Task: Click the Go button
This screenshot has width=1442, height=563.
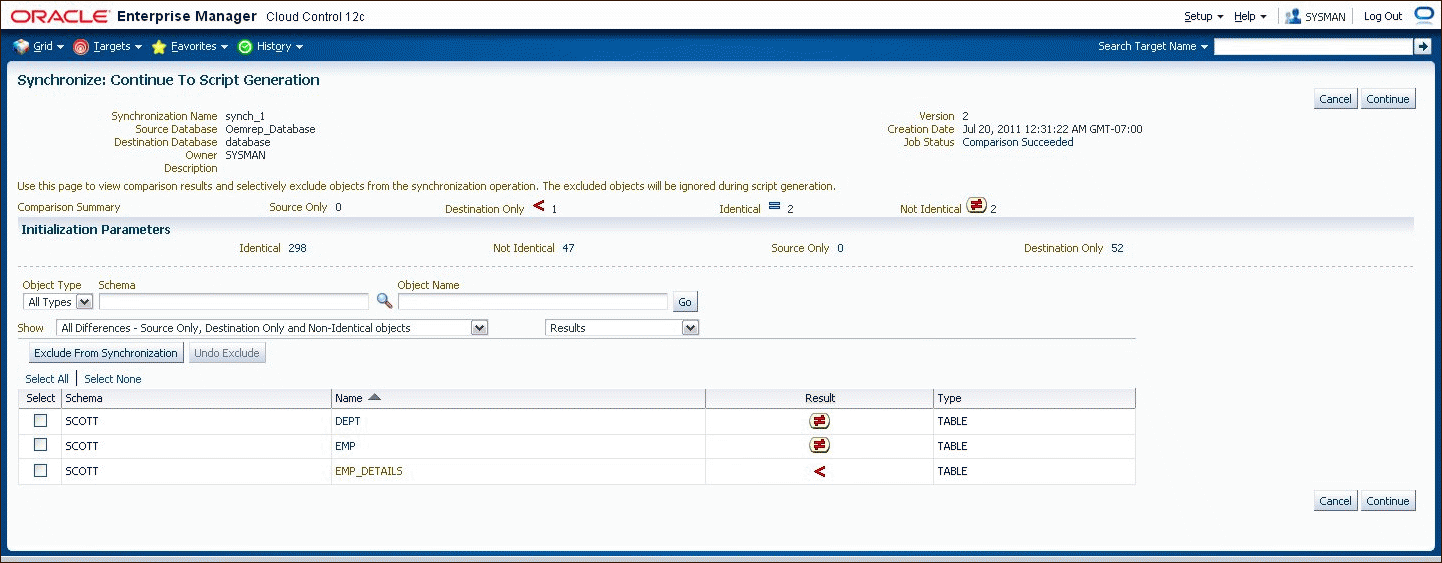Action: tap(685, 302)
